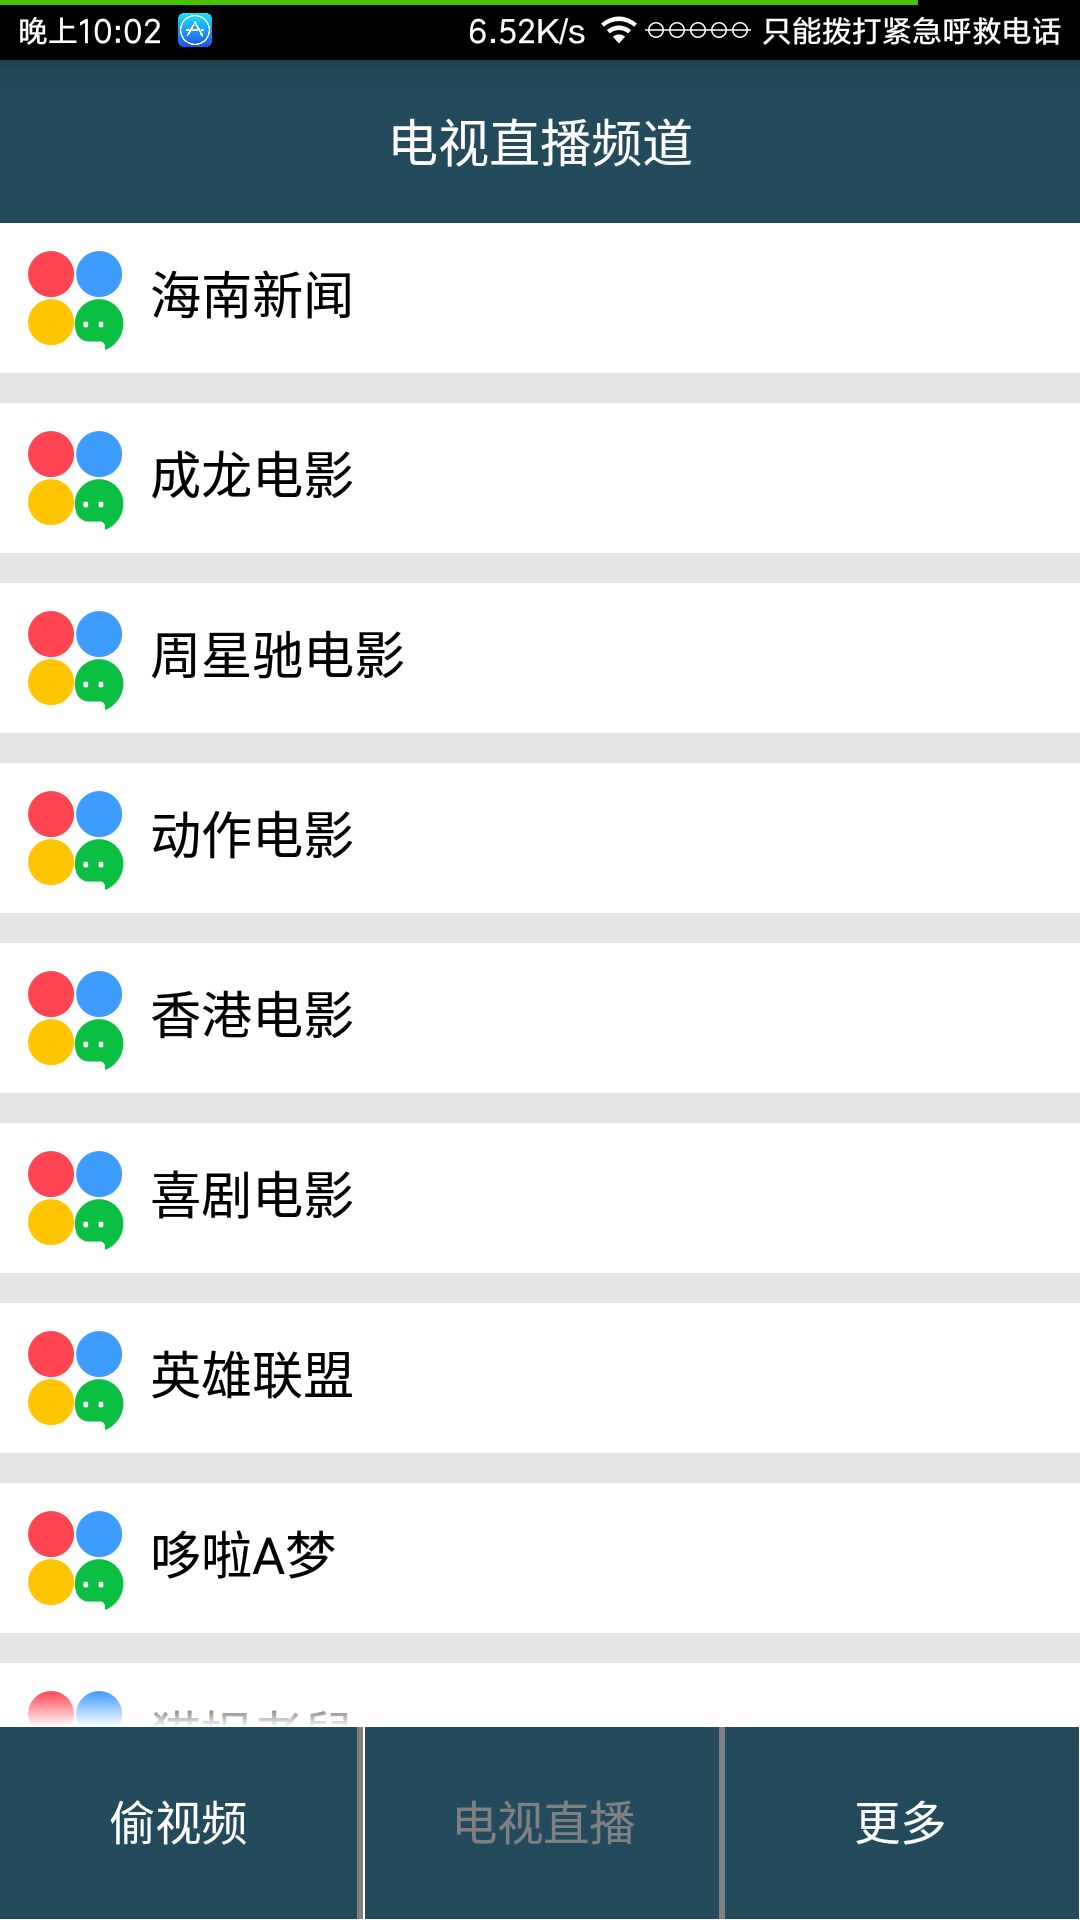Open the 英雄联盟 live channel

click(540, 1378)
